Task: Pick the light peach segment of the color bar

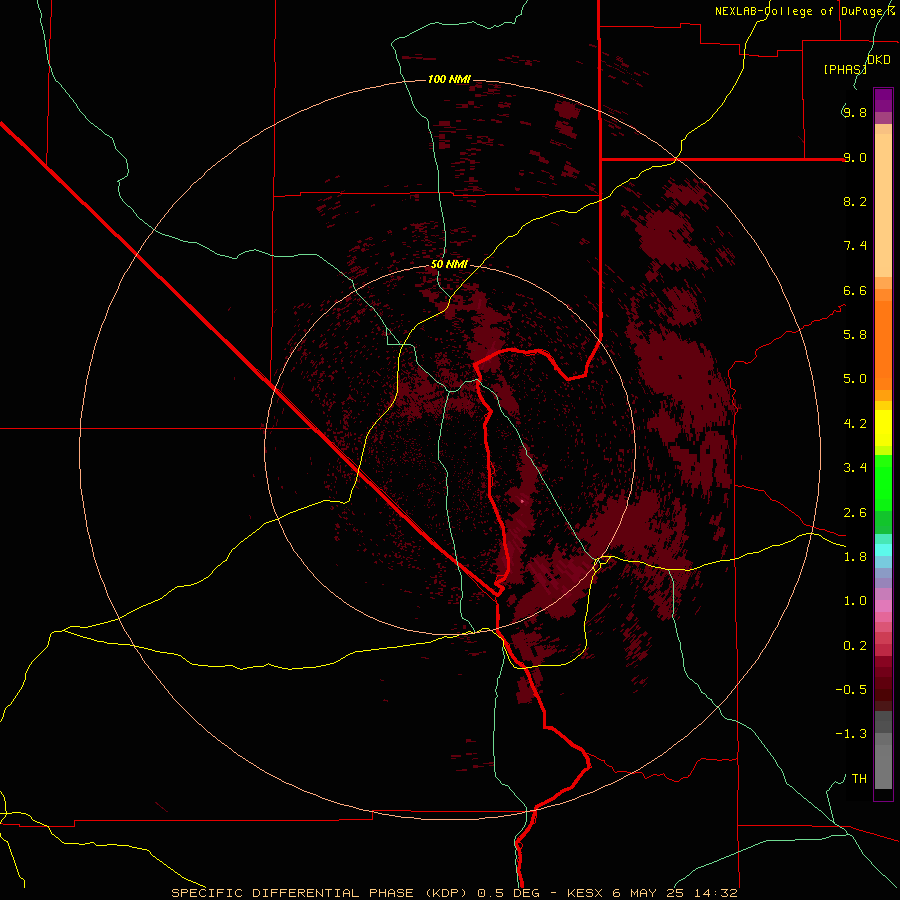Action: [883, 205]
